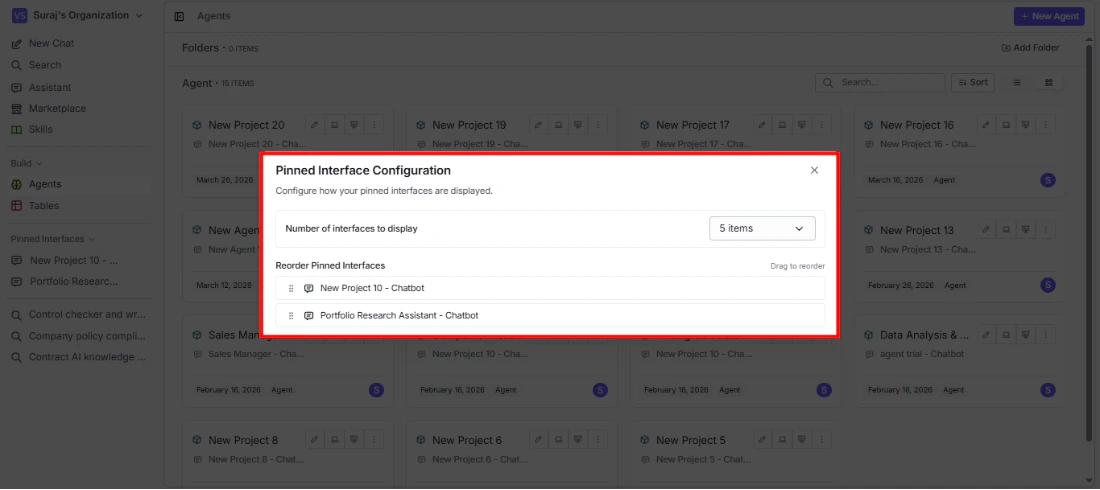Image resolution: width=1100 pixels, height=490 pixels.
Task: Open Suraj's Organization switcher
Action: tap(77, 15)
